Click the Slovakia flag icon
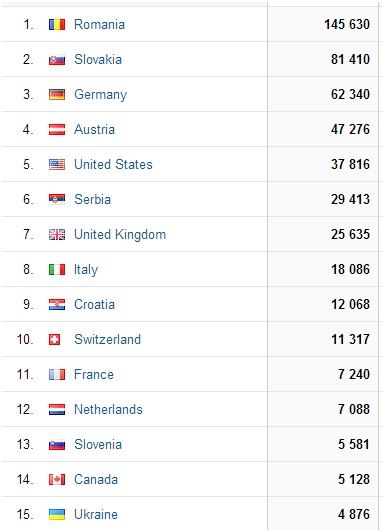Screen dimensions: 384x532 pos(57,60)
